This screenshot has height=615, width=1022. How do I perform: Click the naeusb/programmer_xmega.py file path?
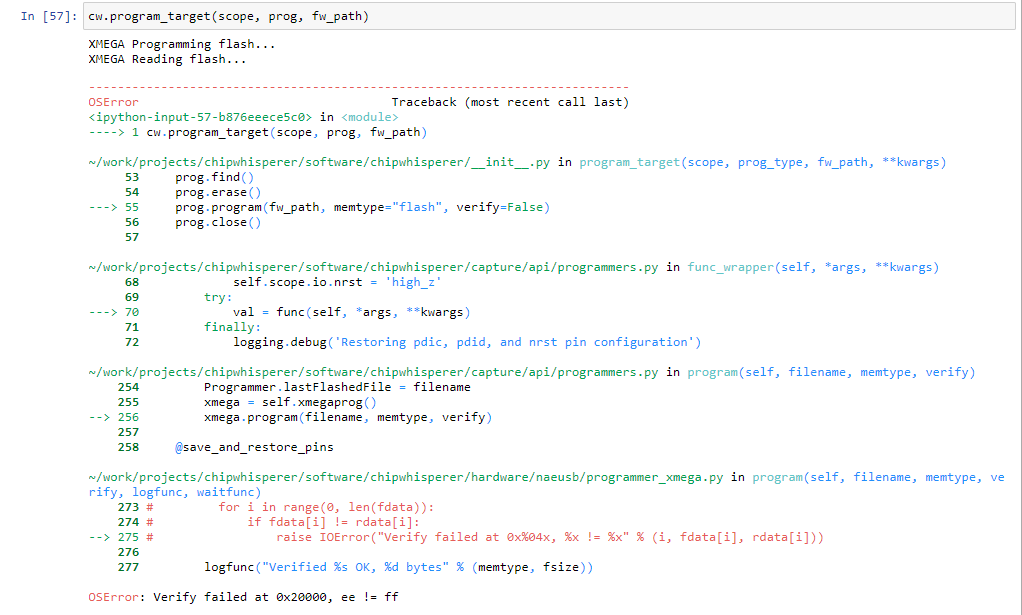(x=406, y=477)
